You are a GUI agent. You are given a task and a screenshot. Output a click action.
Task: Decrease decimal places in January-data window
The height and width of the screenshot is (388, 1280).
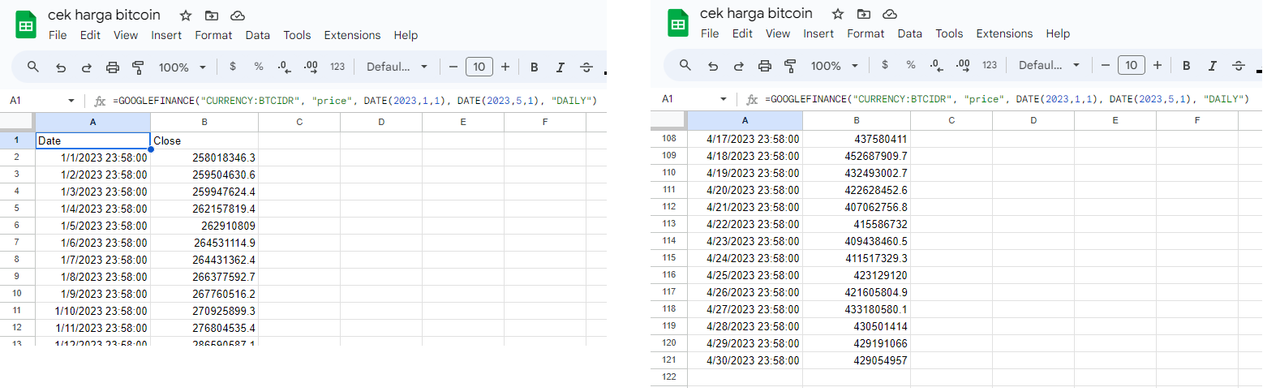(284, 67)
